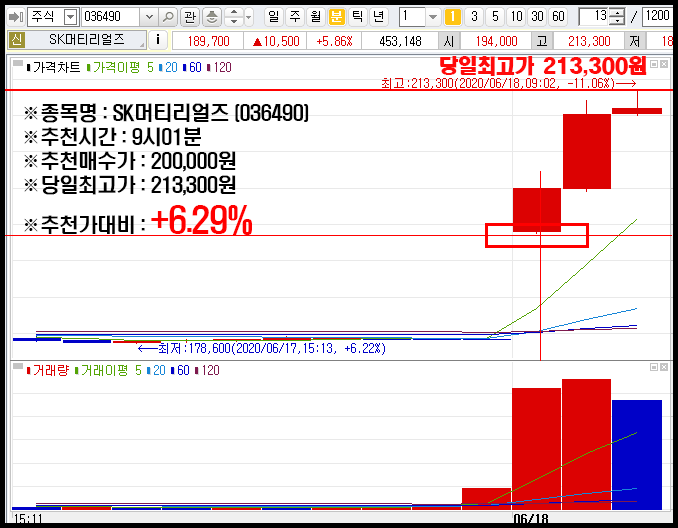Screen dimensions: 678x528
Task: Select the 년 yearly chart period
Action: click(379, 17)
